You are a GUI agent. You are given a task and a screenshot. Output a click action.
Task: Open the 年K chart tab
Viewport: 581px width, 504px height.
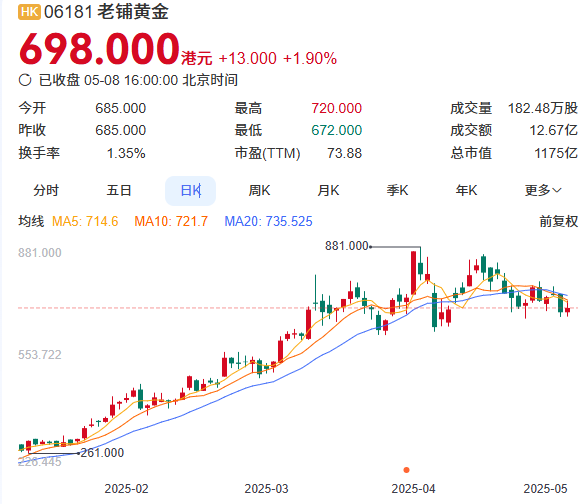pyautogui.click(x=466, y=190)
